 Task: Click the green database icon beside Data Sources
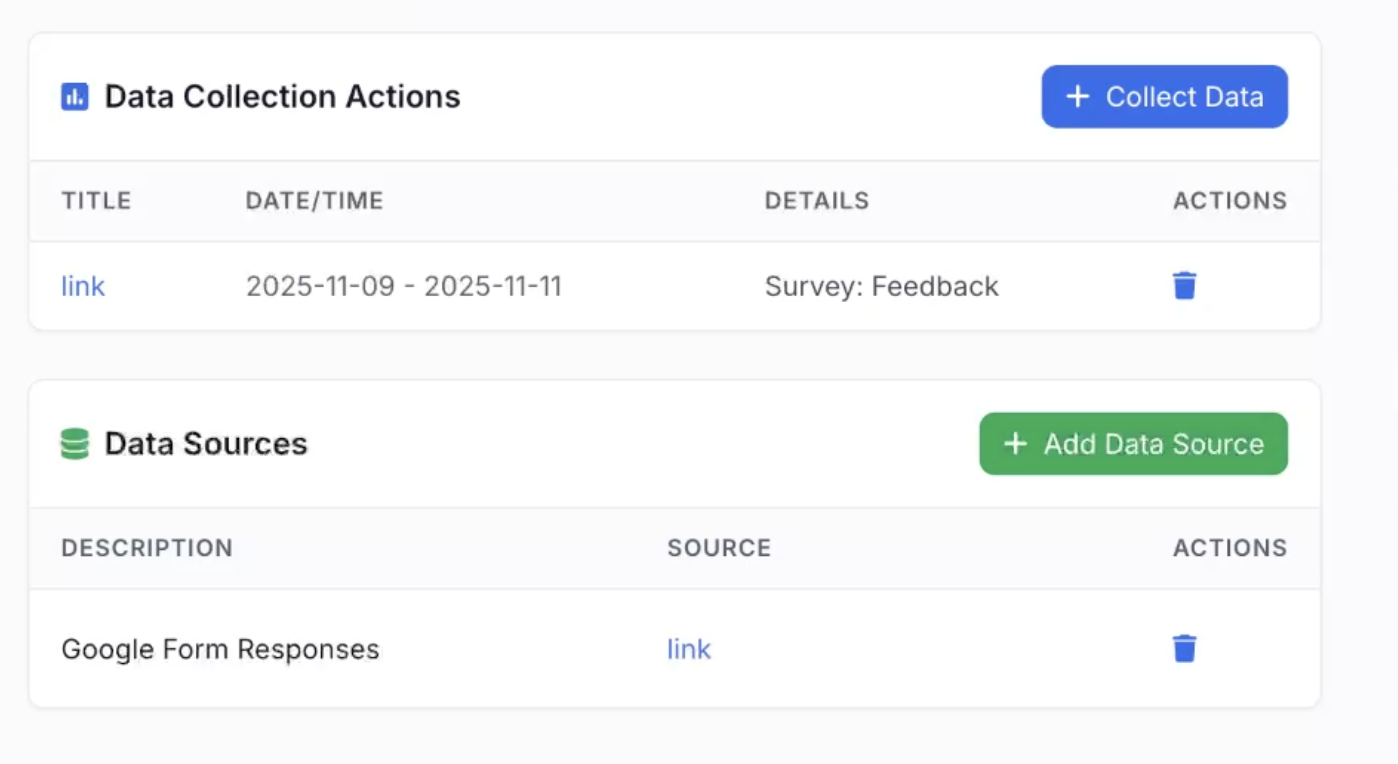75,444
